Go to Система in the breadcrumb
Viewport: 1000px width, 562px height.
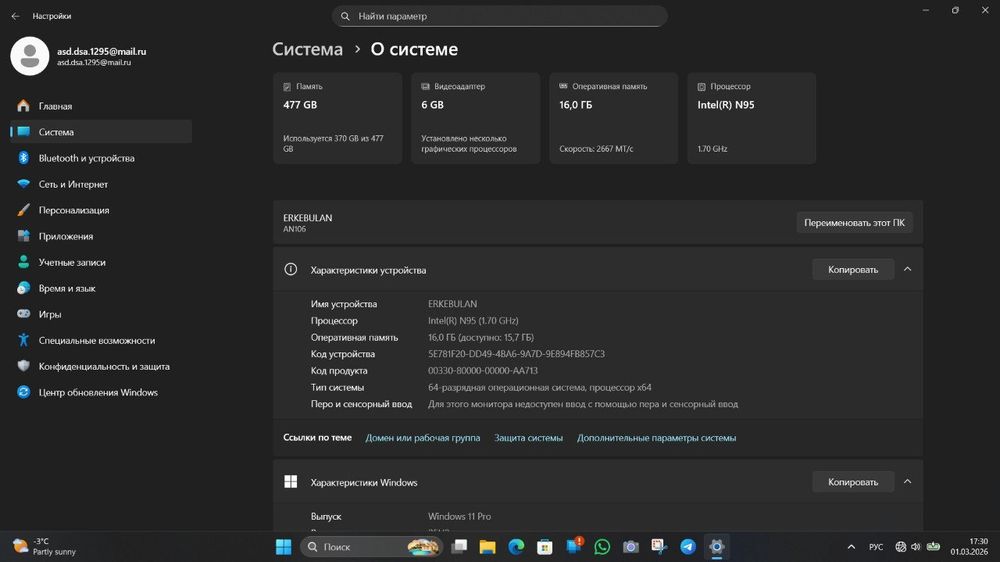click(307, 49)
